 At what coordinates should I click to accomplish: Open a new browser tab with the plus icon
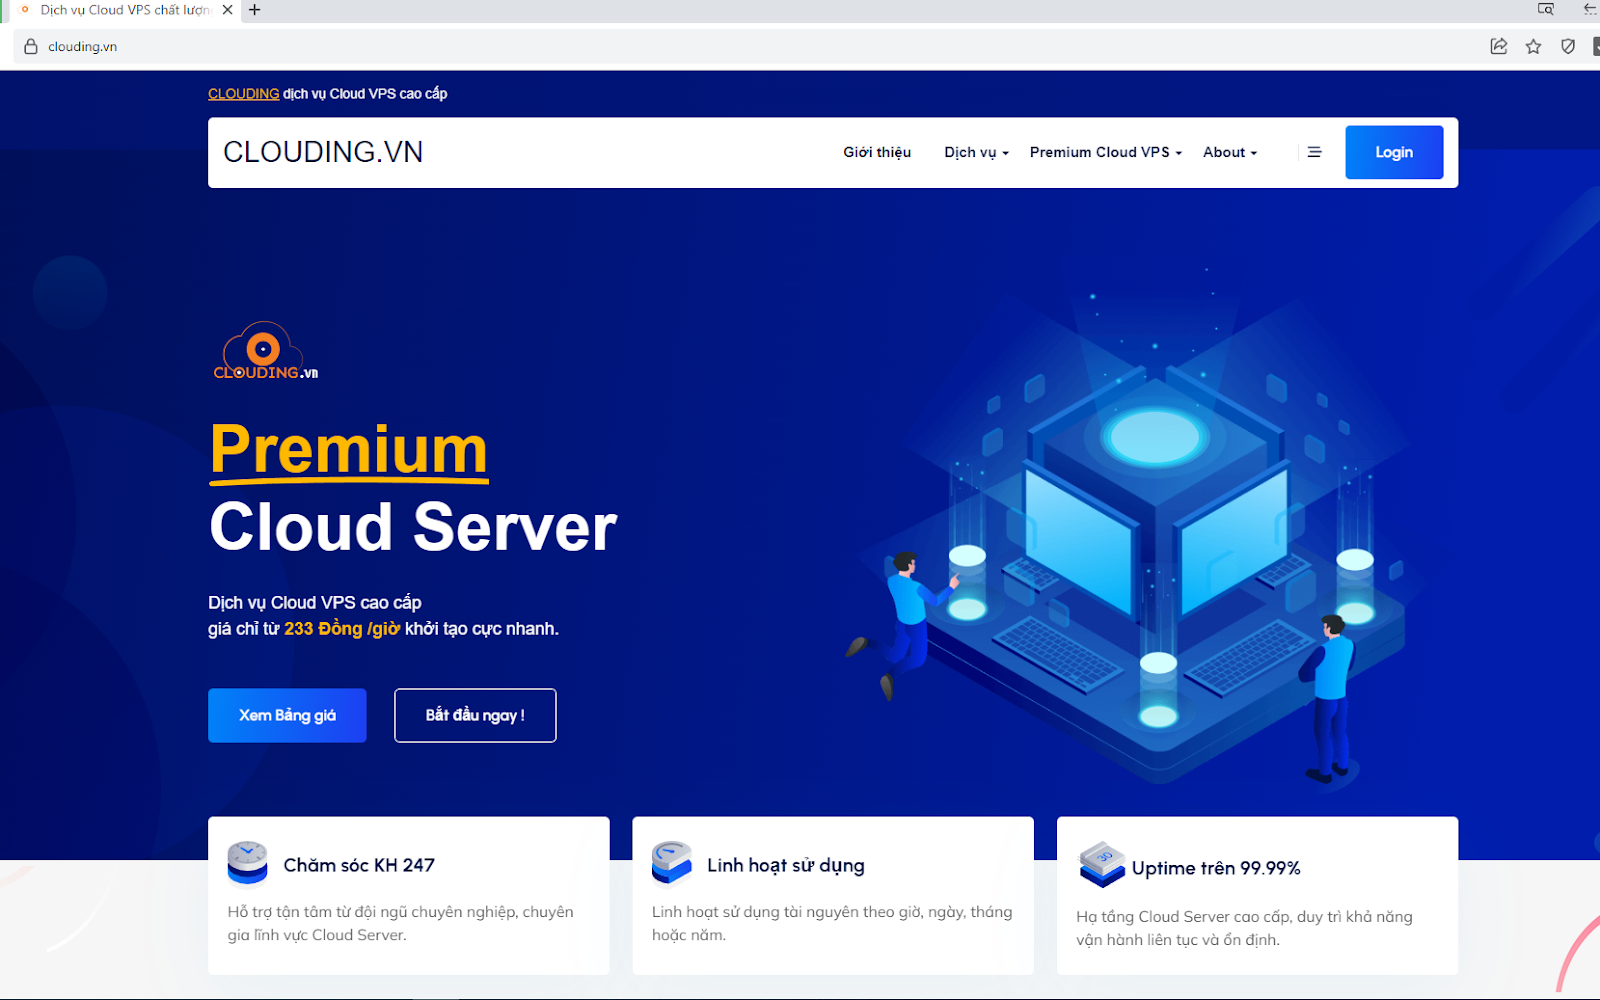(253, 11)
